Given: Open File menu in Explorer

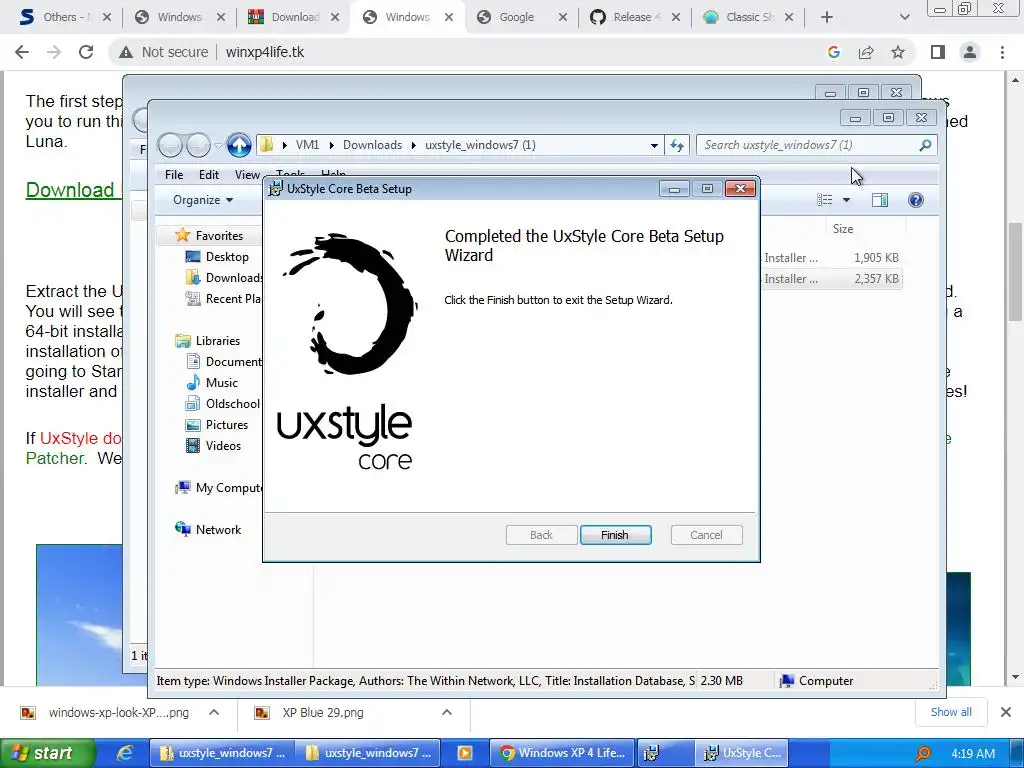Looking at the screenshot, I should (174, 174).
